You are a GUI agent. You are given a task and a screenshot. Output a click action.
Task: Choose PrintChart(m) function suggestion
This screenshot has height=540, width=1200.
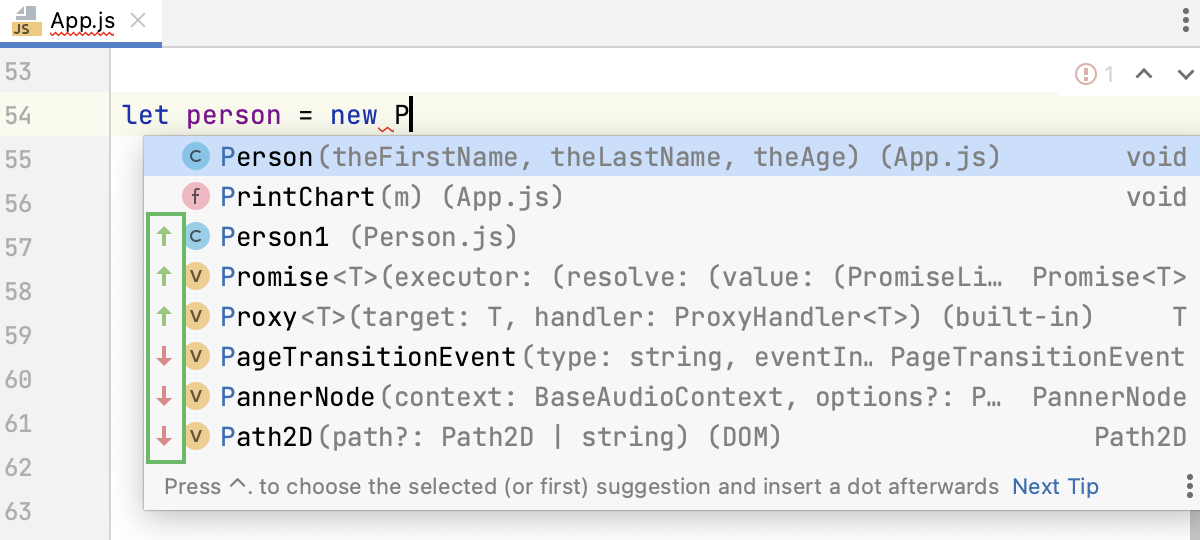[x=390, y=197]
